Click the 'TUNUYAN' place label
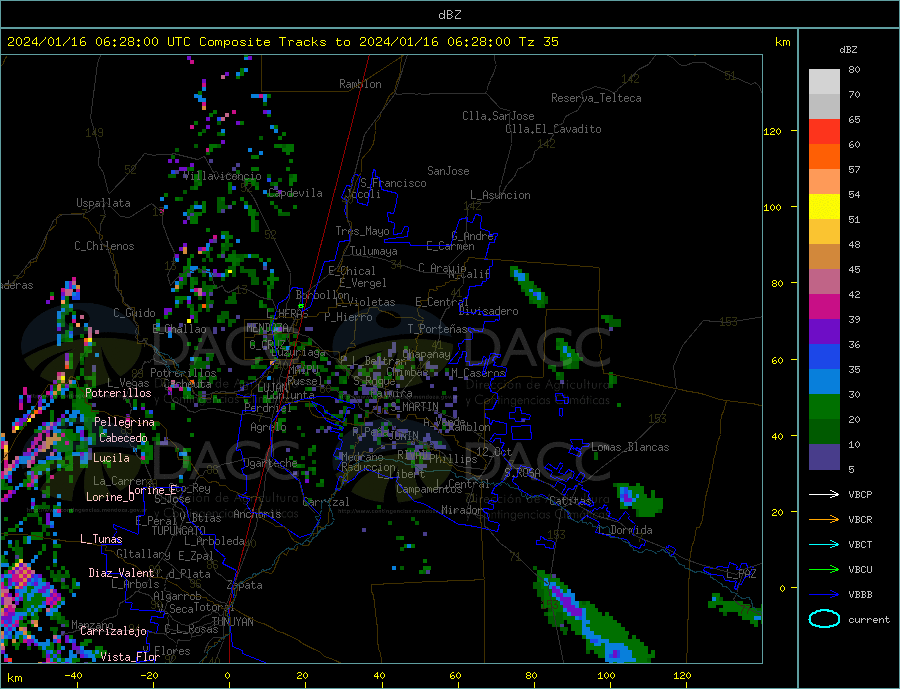This screenshot has width=900, height=689. pyautogui.click(x=232, y=622)
